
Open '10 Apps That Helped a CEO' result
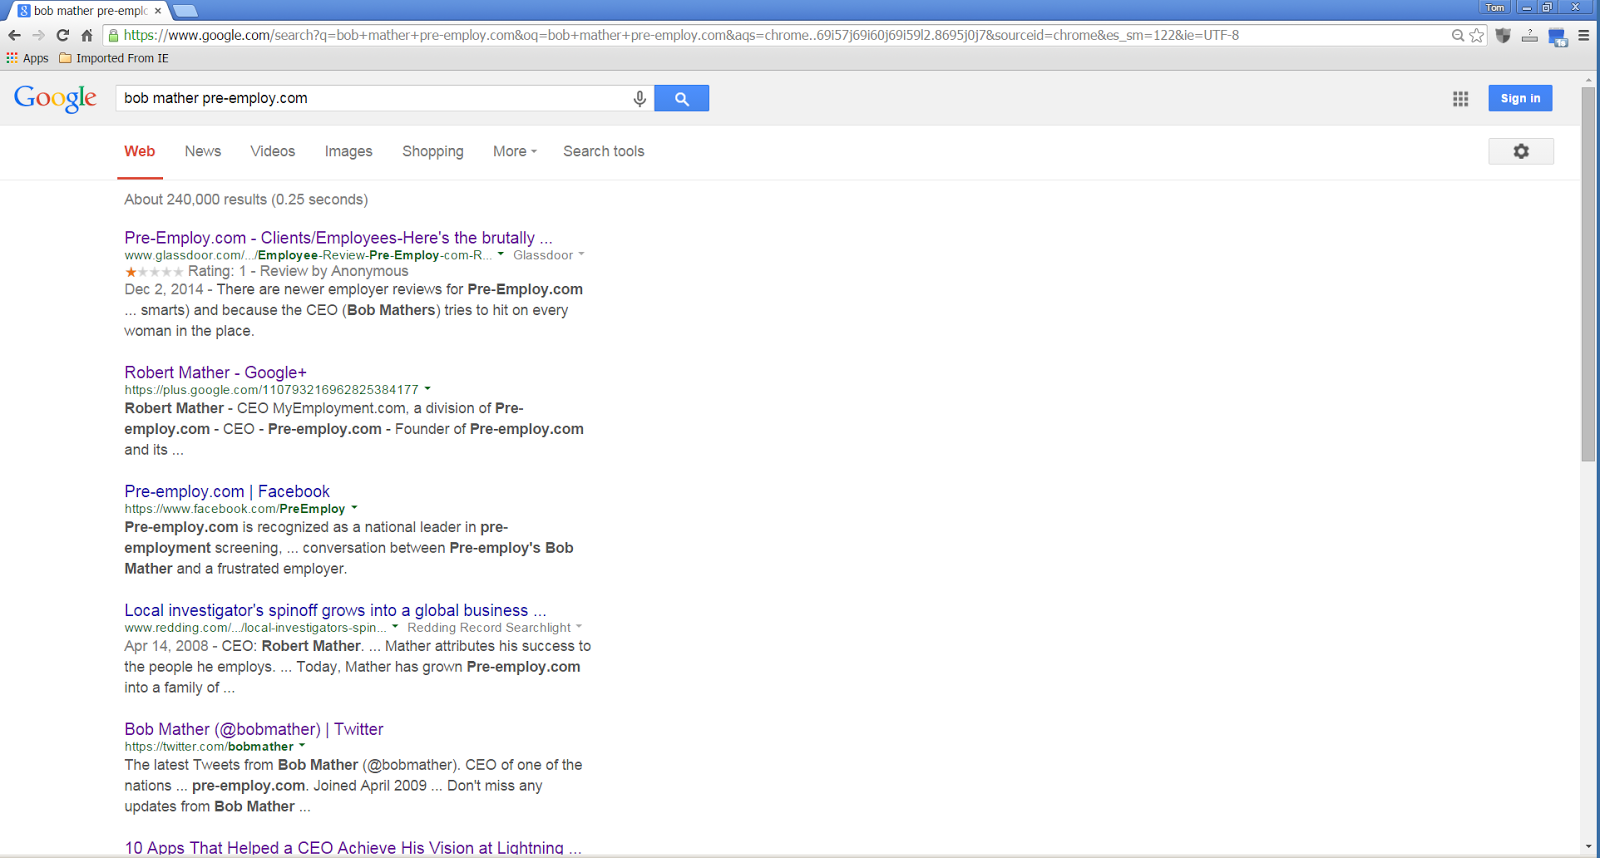click(x=353, y=847)
